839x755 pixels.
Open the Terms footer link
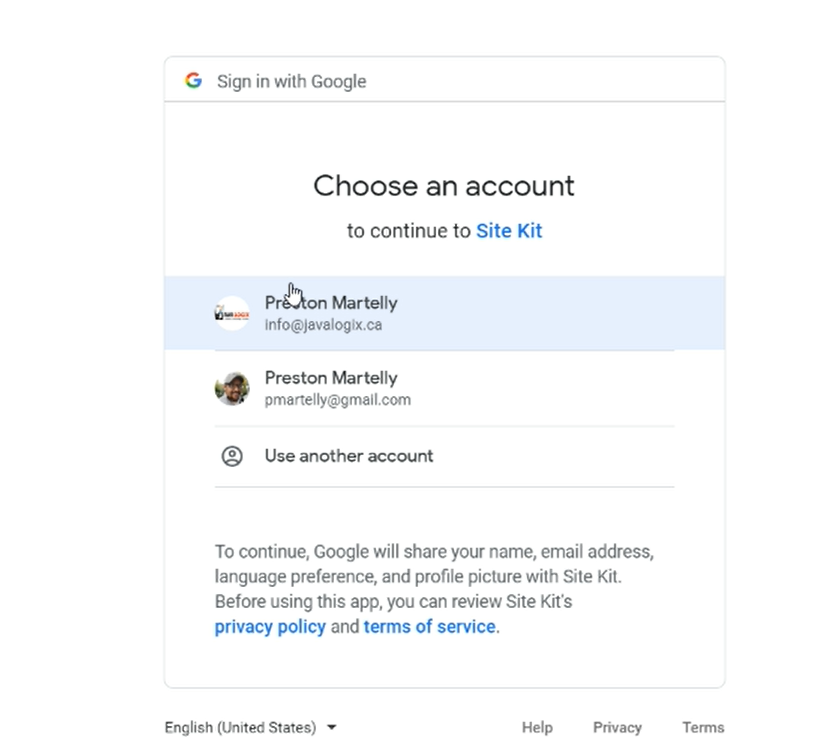[x=703, y=727]
